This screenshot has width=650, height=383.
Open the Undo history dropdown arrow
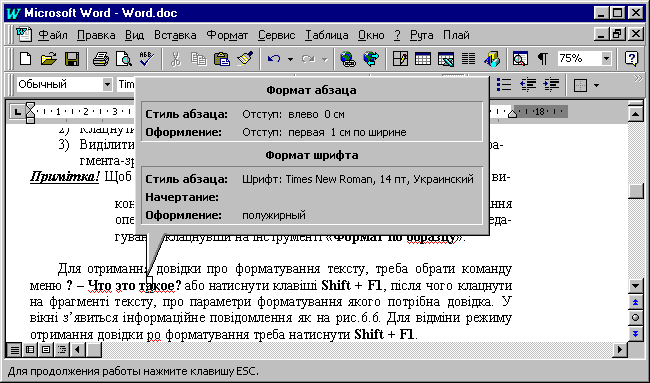pyautogui.click(x=291, y=59)
